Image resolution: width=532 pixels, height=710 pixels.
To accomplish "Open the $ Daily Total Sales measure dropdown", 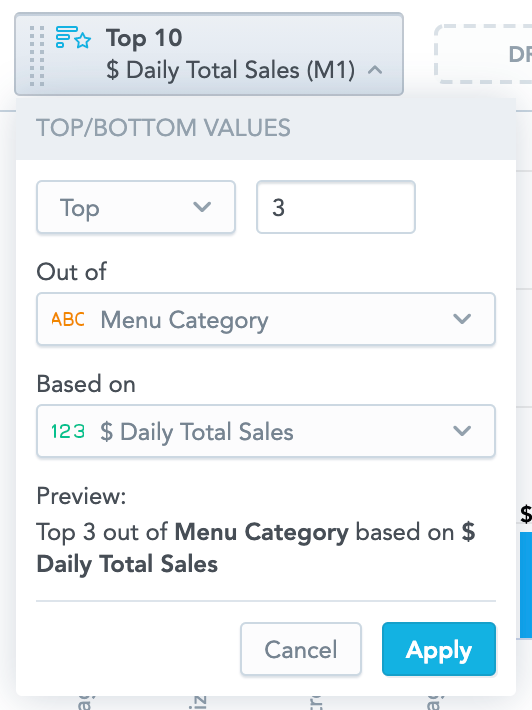I will [x=266, y=431].
